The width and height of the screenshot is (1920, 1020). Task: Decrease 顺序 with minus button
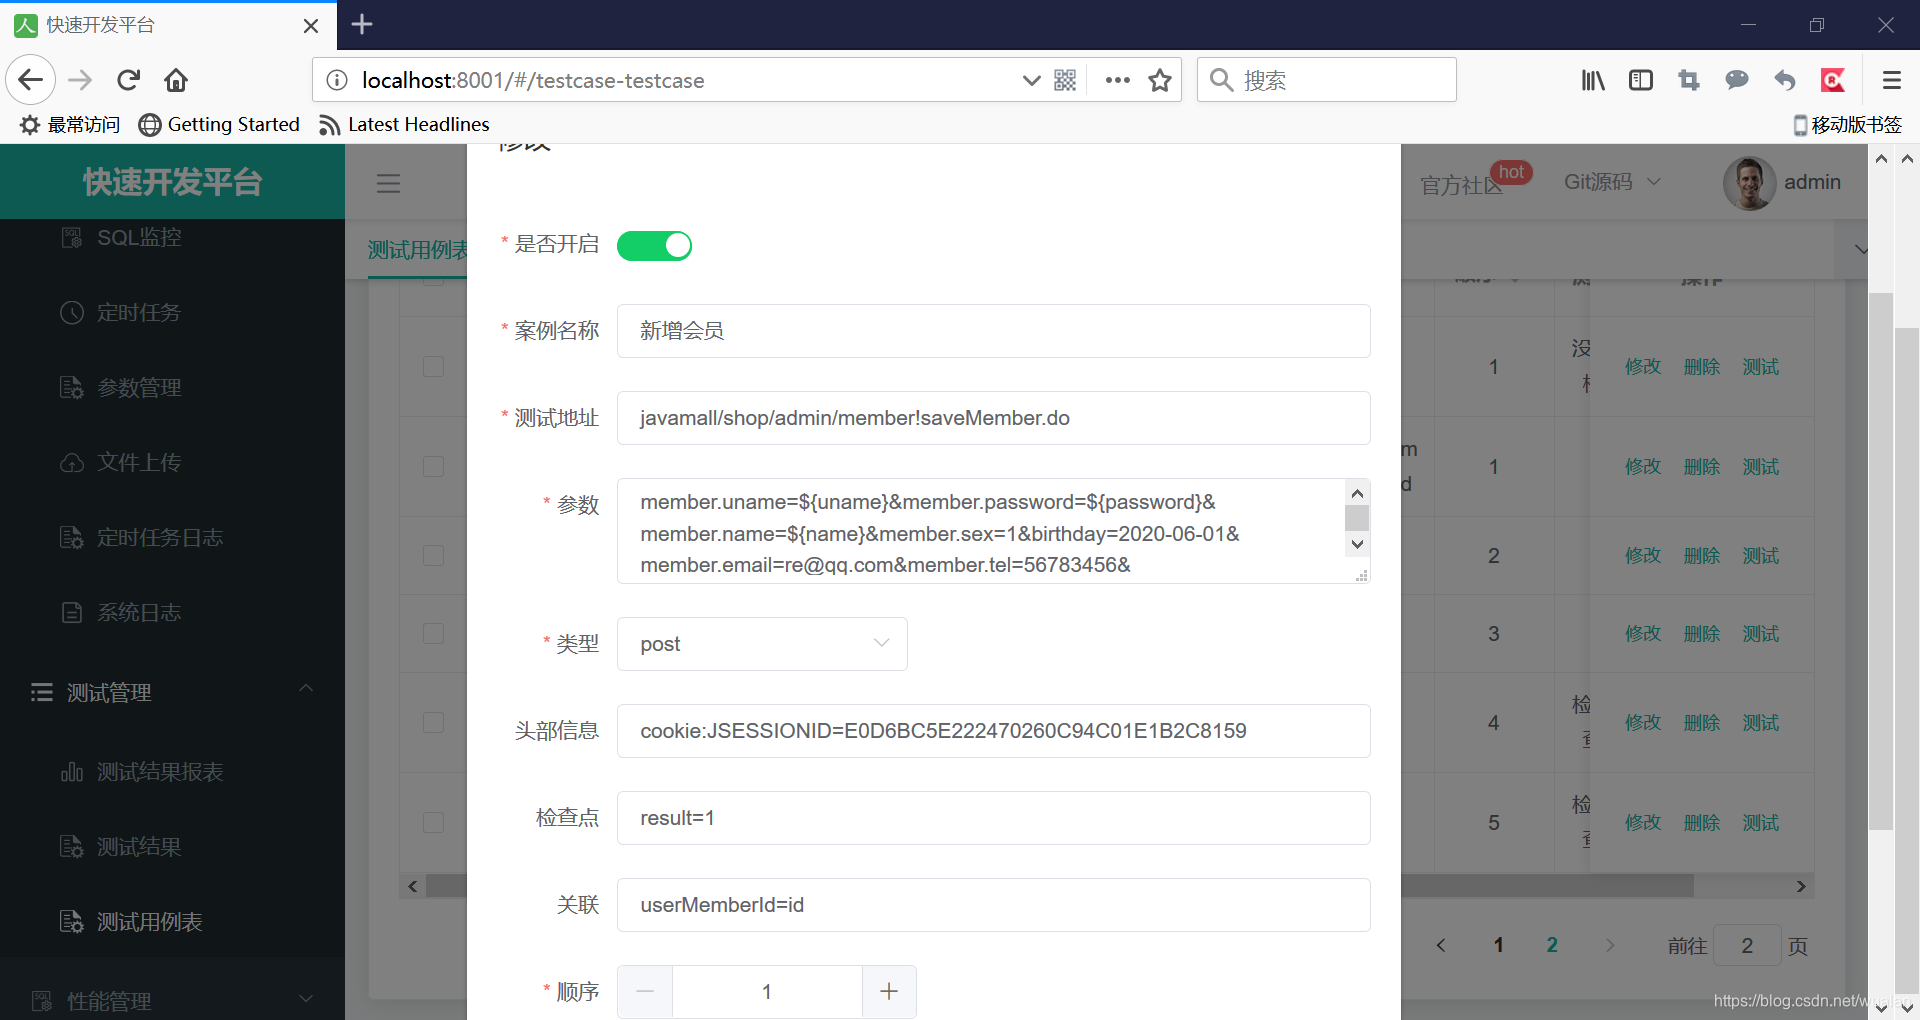pos(645,992)
